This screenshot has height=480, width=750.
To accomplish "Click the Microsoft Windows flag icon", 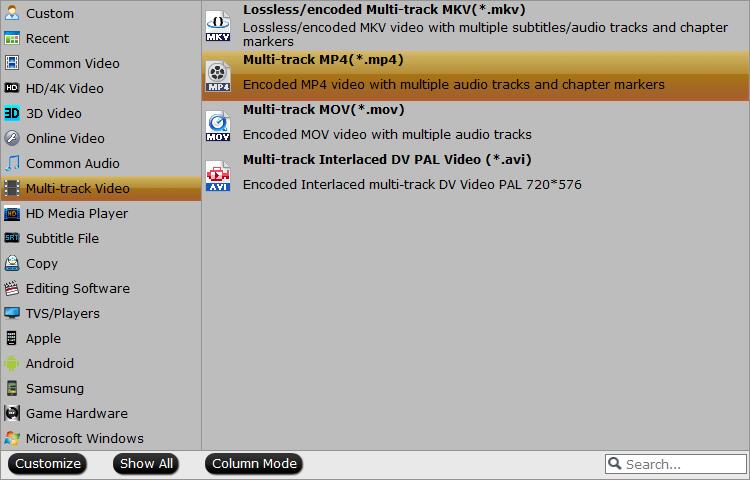I will pyautogui.click(x=11, y=438).
